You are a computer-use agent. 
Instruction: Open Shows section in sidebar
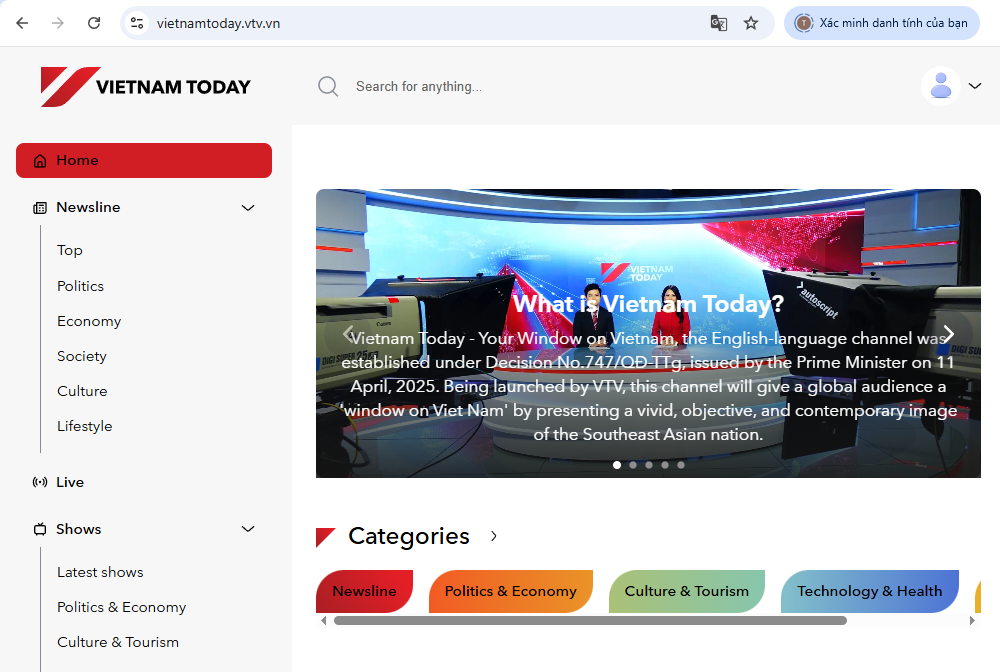point(78,529)
